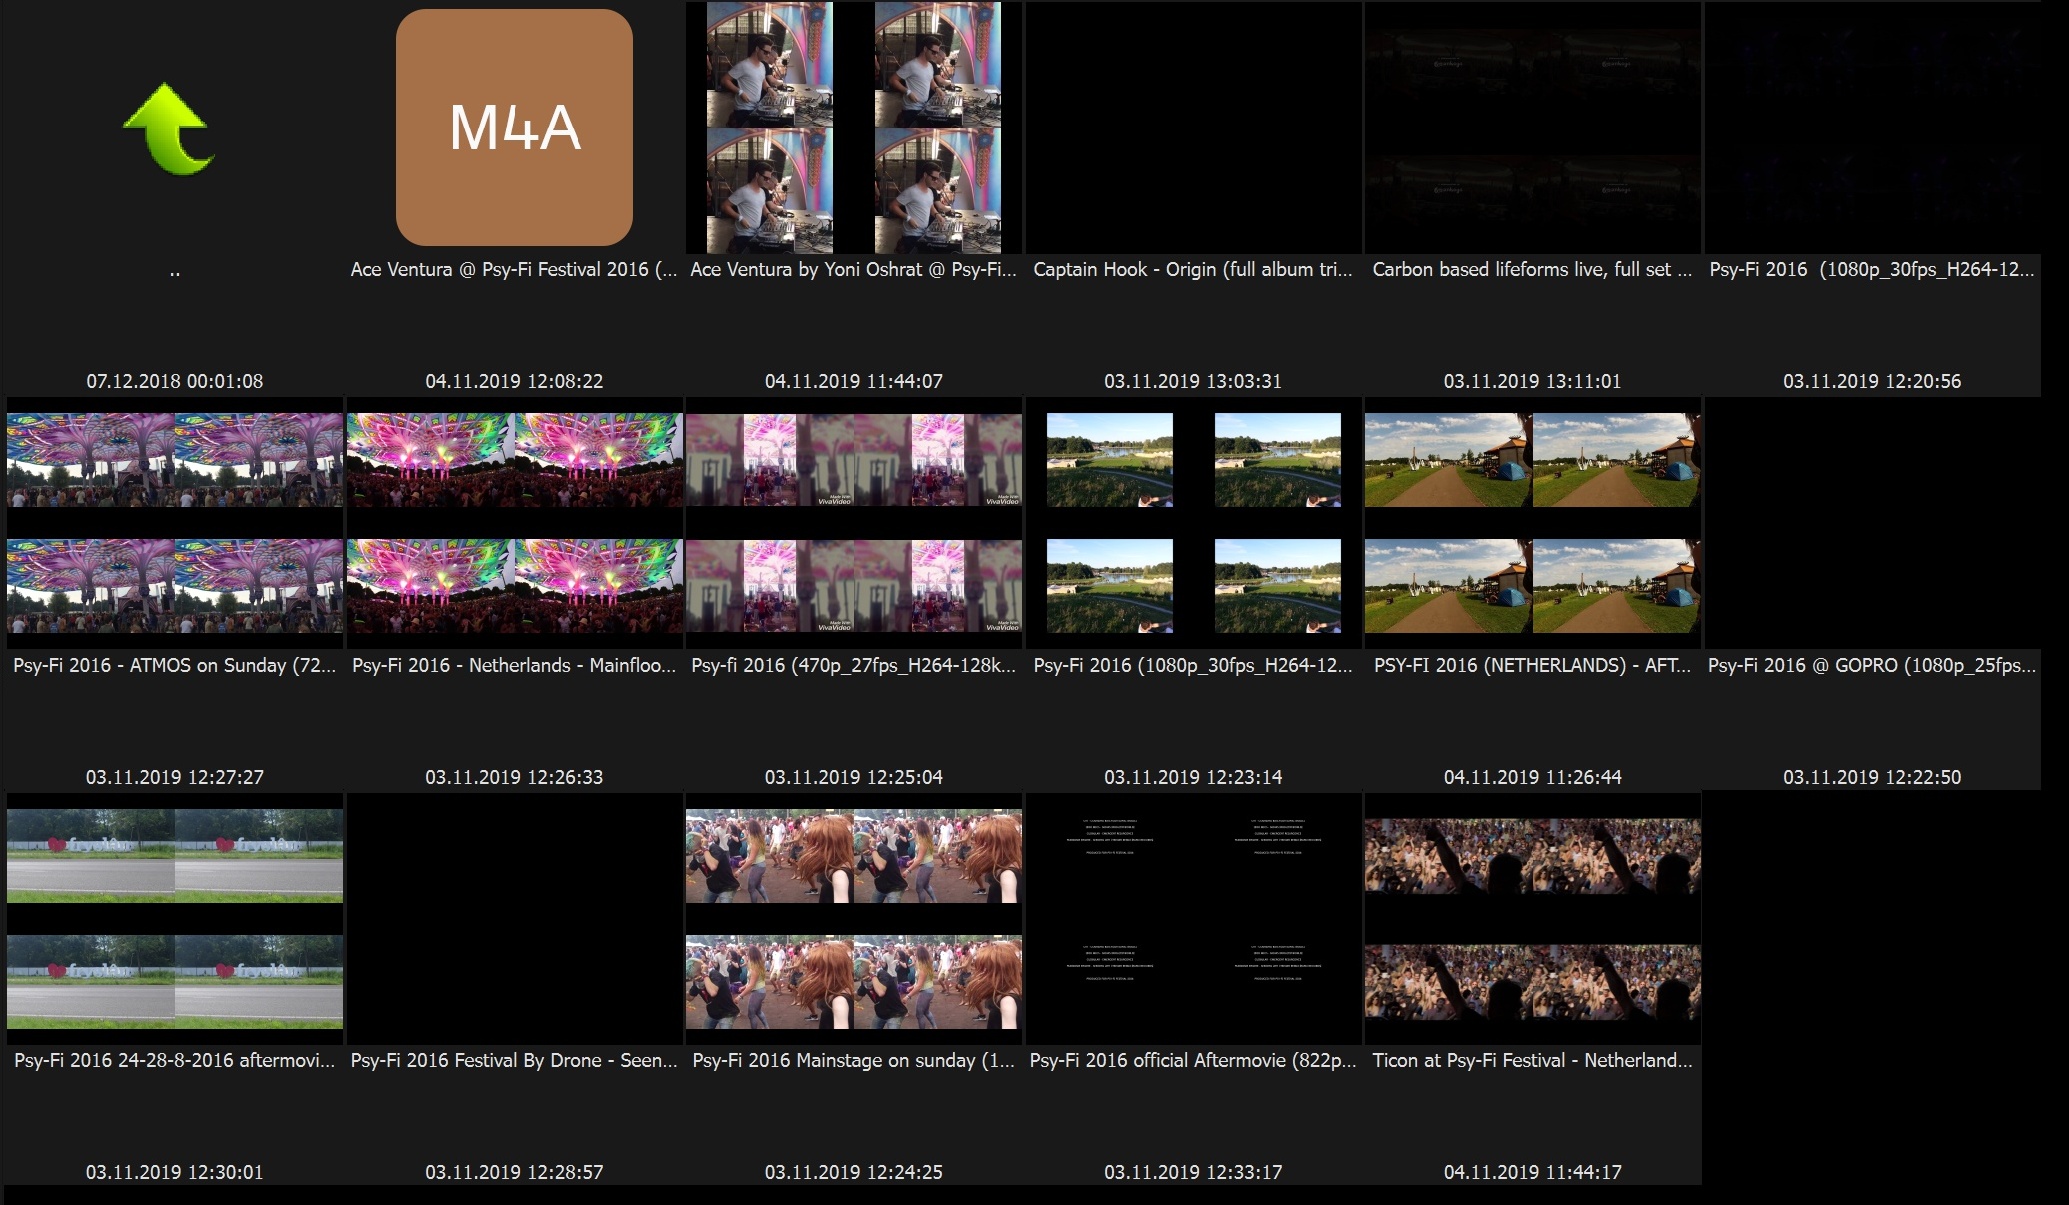Screen dimensions: 2069x1205
Task: Click the Psy-Fi 2016 @ GOPRO file label
Action: point(1871,665)
